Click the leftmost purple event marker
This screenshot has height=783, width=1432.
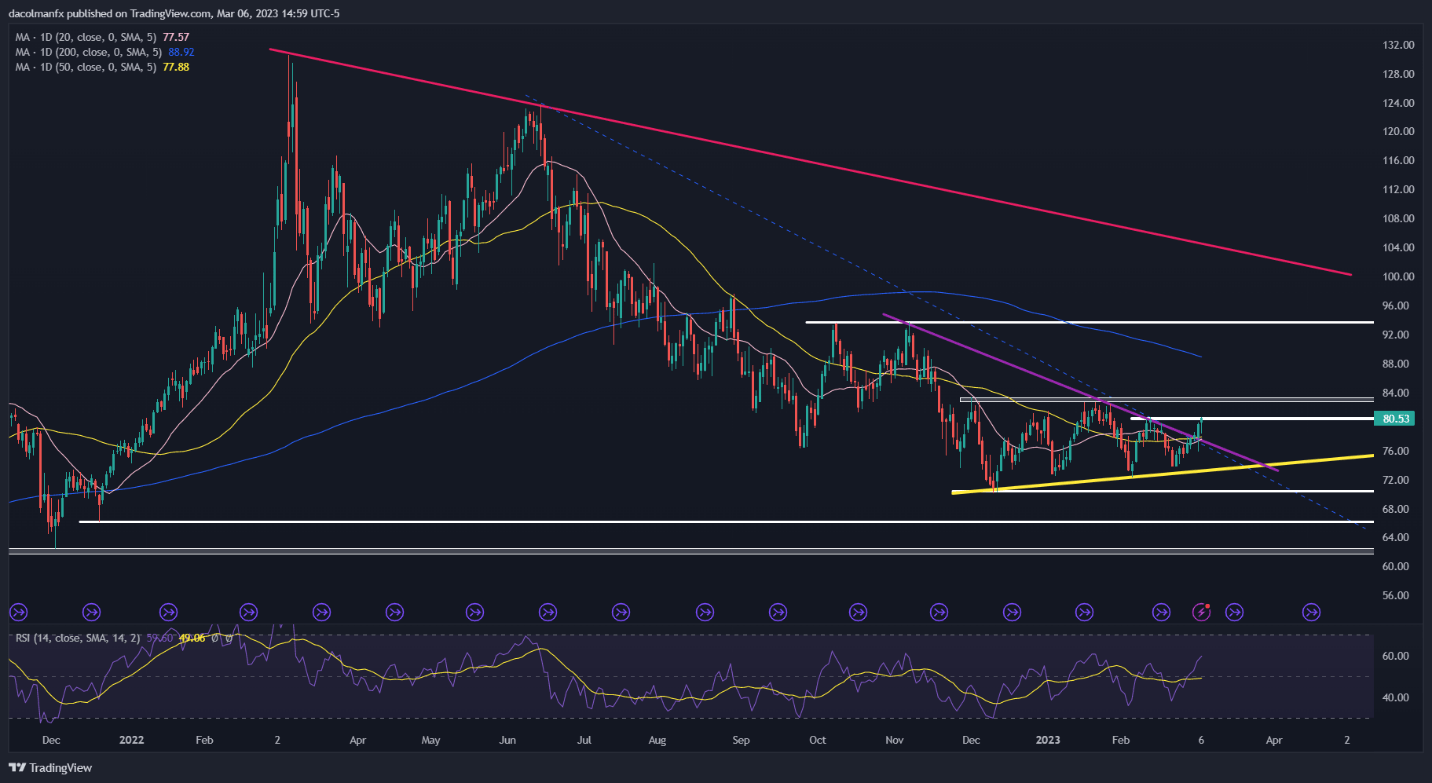point(17,611)
